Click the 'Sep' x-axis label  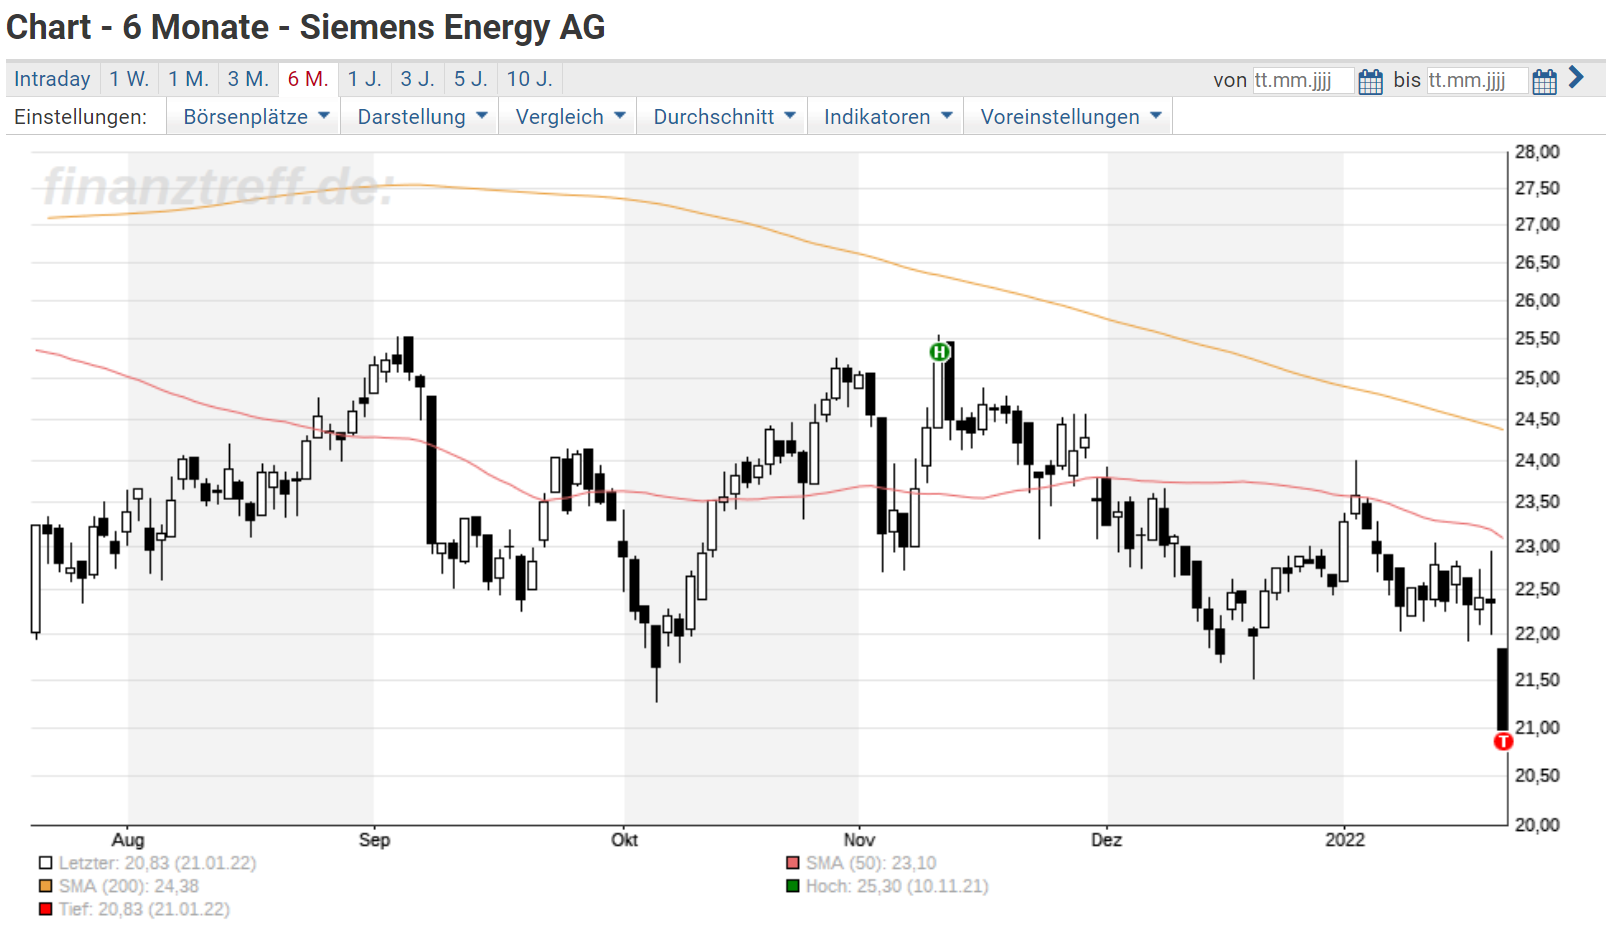tap(374, 840)
